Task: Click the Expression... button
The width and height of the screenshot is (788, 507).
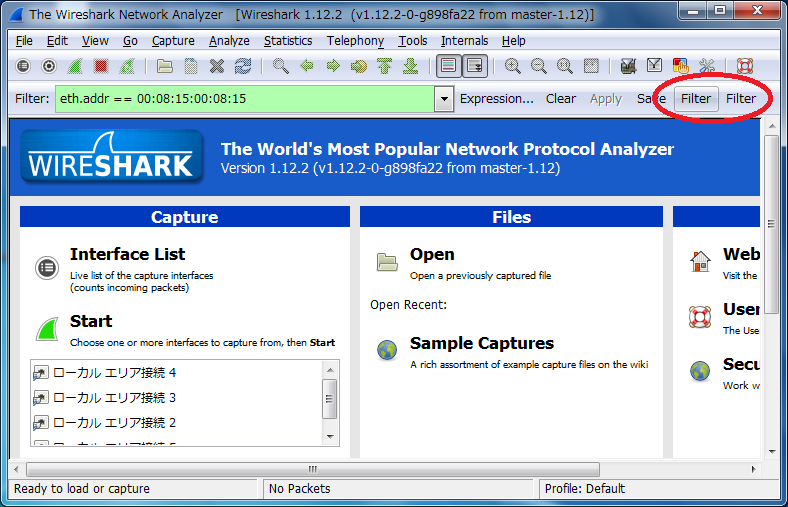Action: tap(497, 99)
